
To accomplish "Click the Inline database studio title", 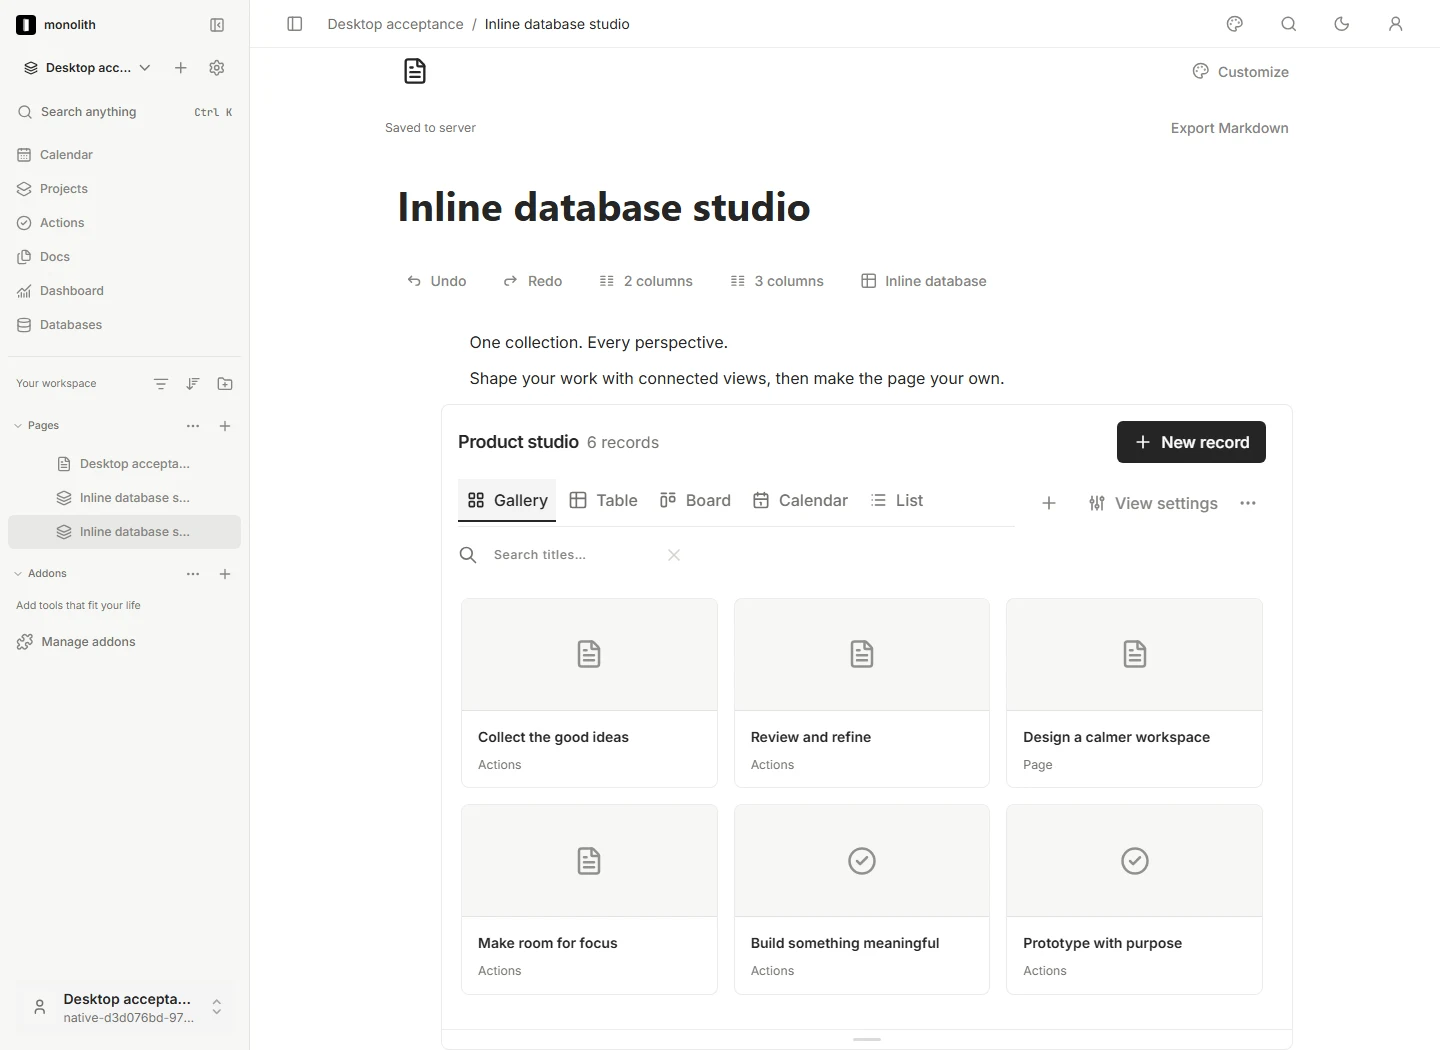I will pyautogui.click(x=604, y=207).
